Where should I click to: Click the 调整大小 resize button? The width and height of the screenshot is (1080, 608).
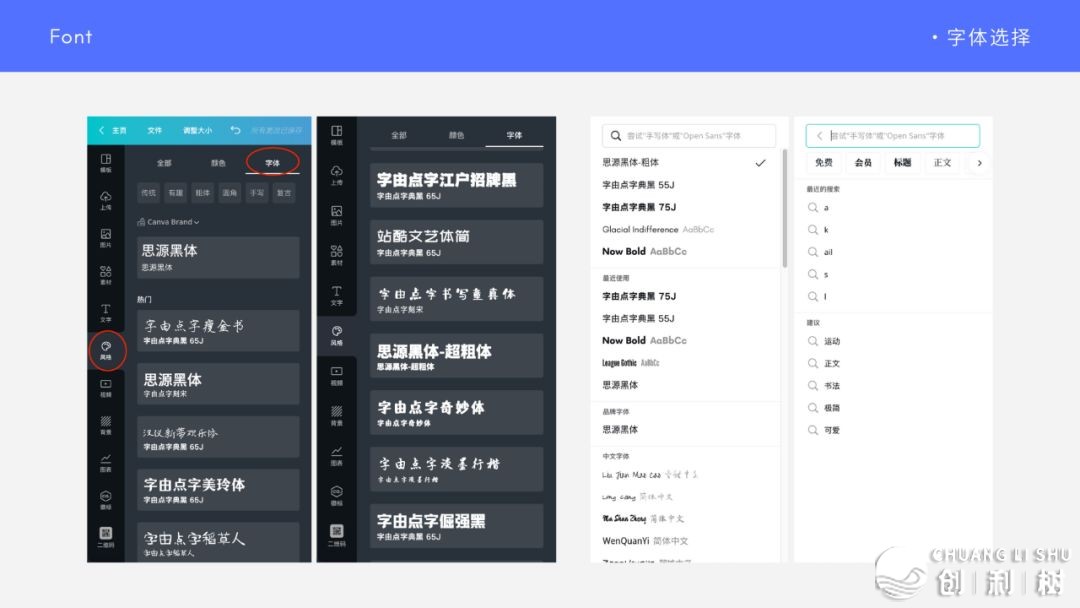[x=197, y=130]
